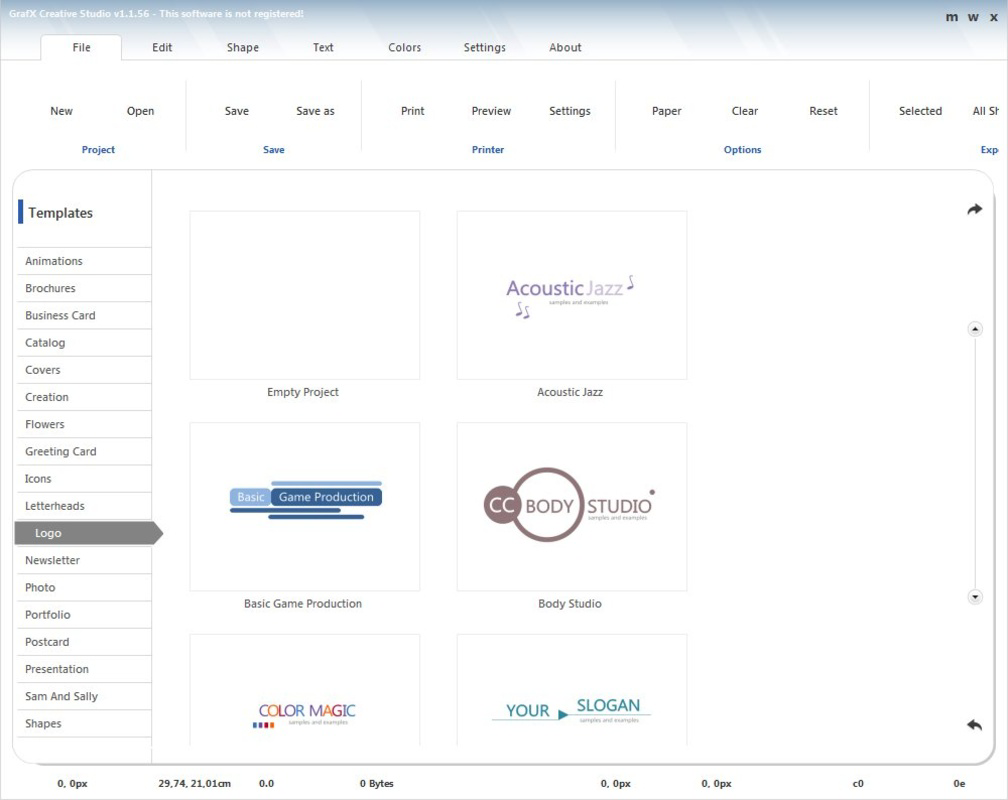Click the Clear option

pos(744,111)
